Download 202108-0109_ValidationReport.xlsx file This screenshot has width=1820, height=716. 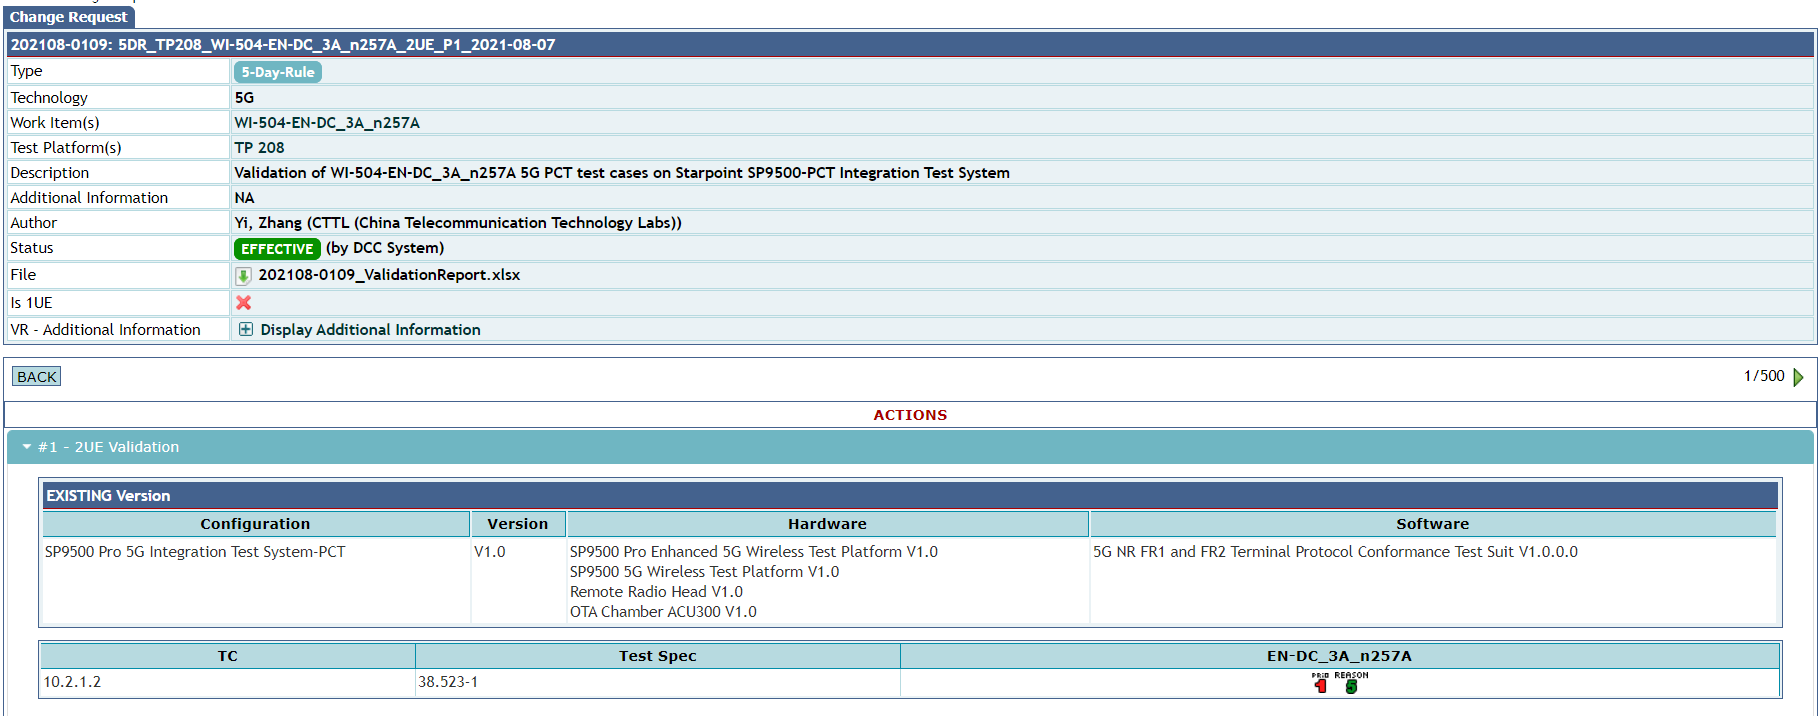pyautogui.click(x=389, y=275)
